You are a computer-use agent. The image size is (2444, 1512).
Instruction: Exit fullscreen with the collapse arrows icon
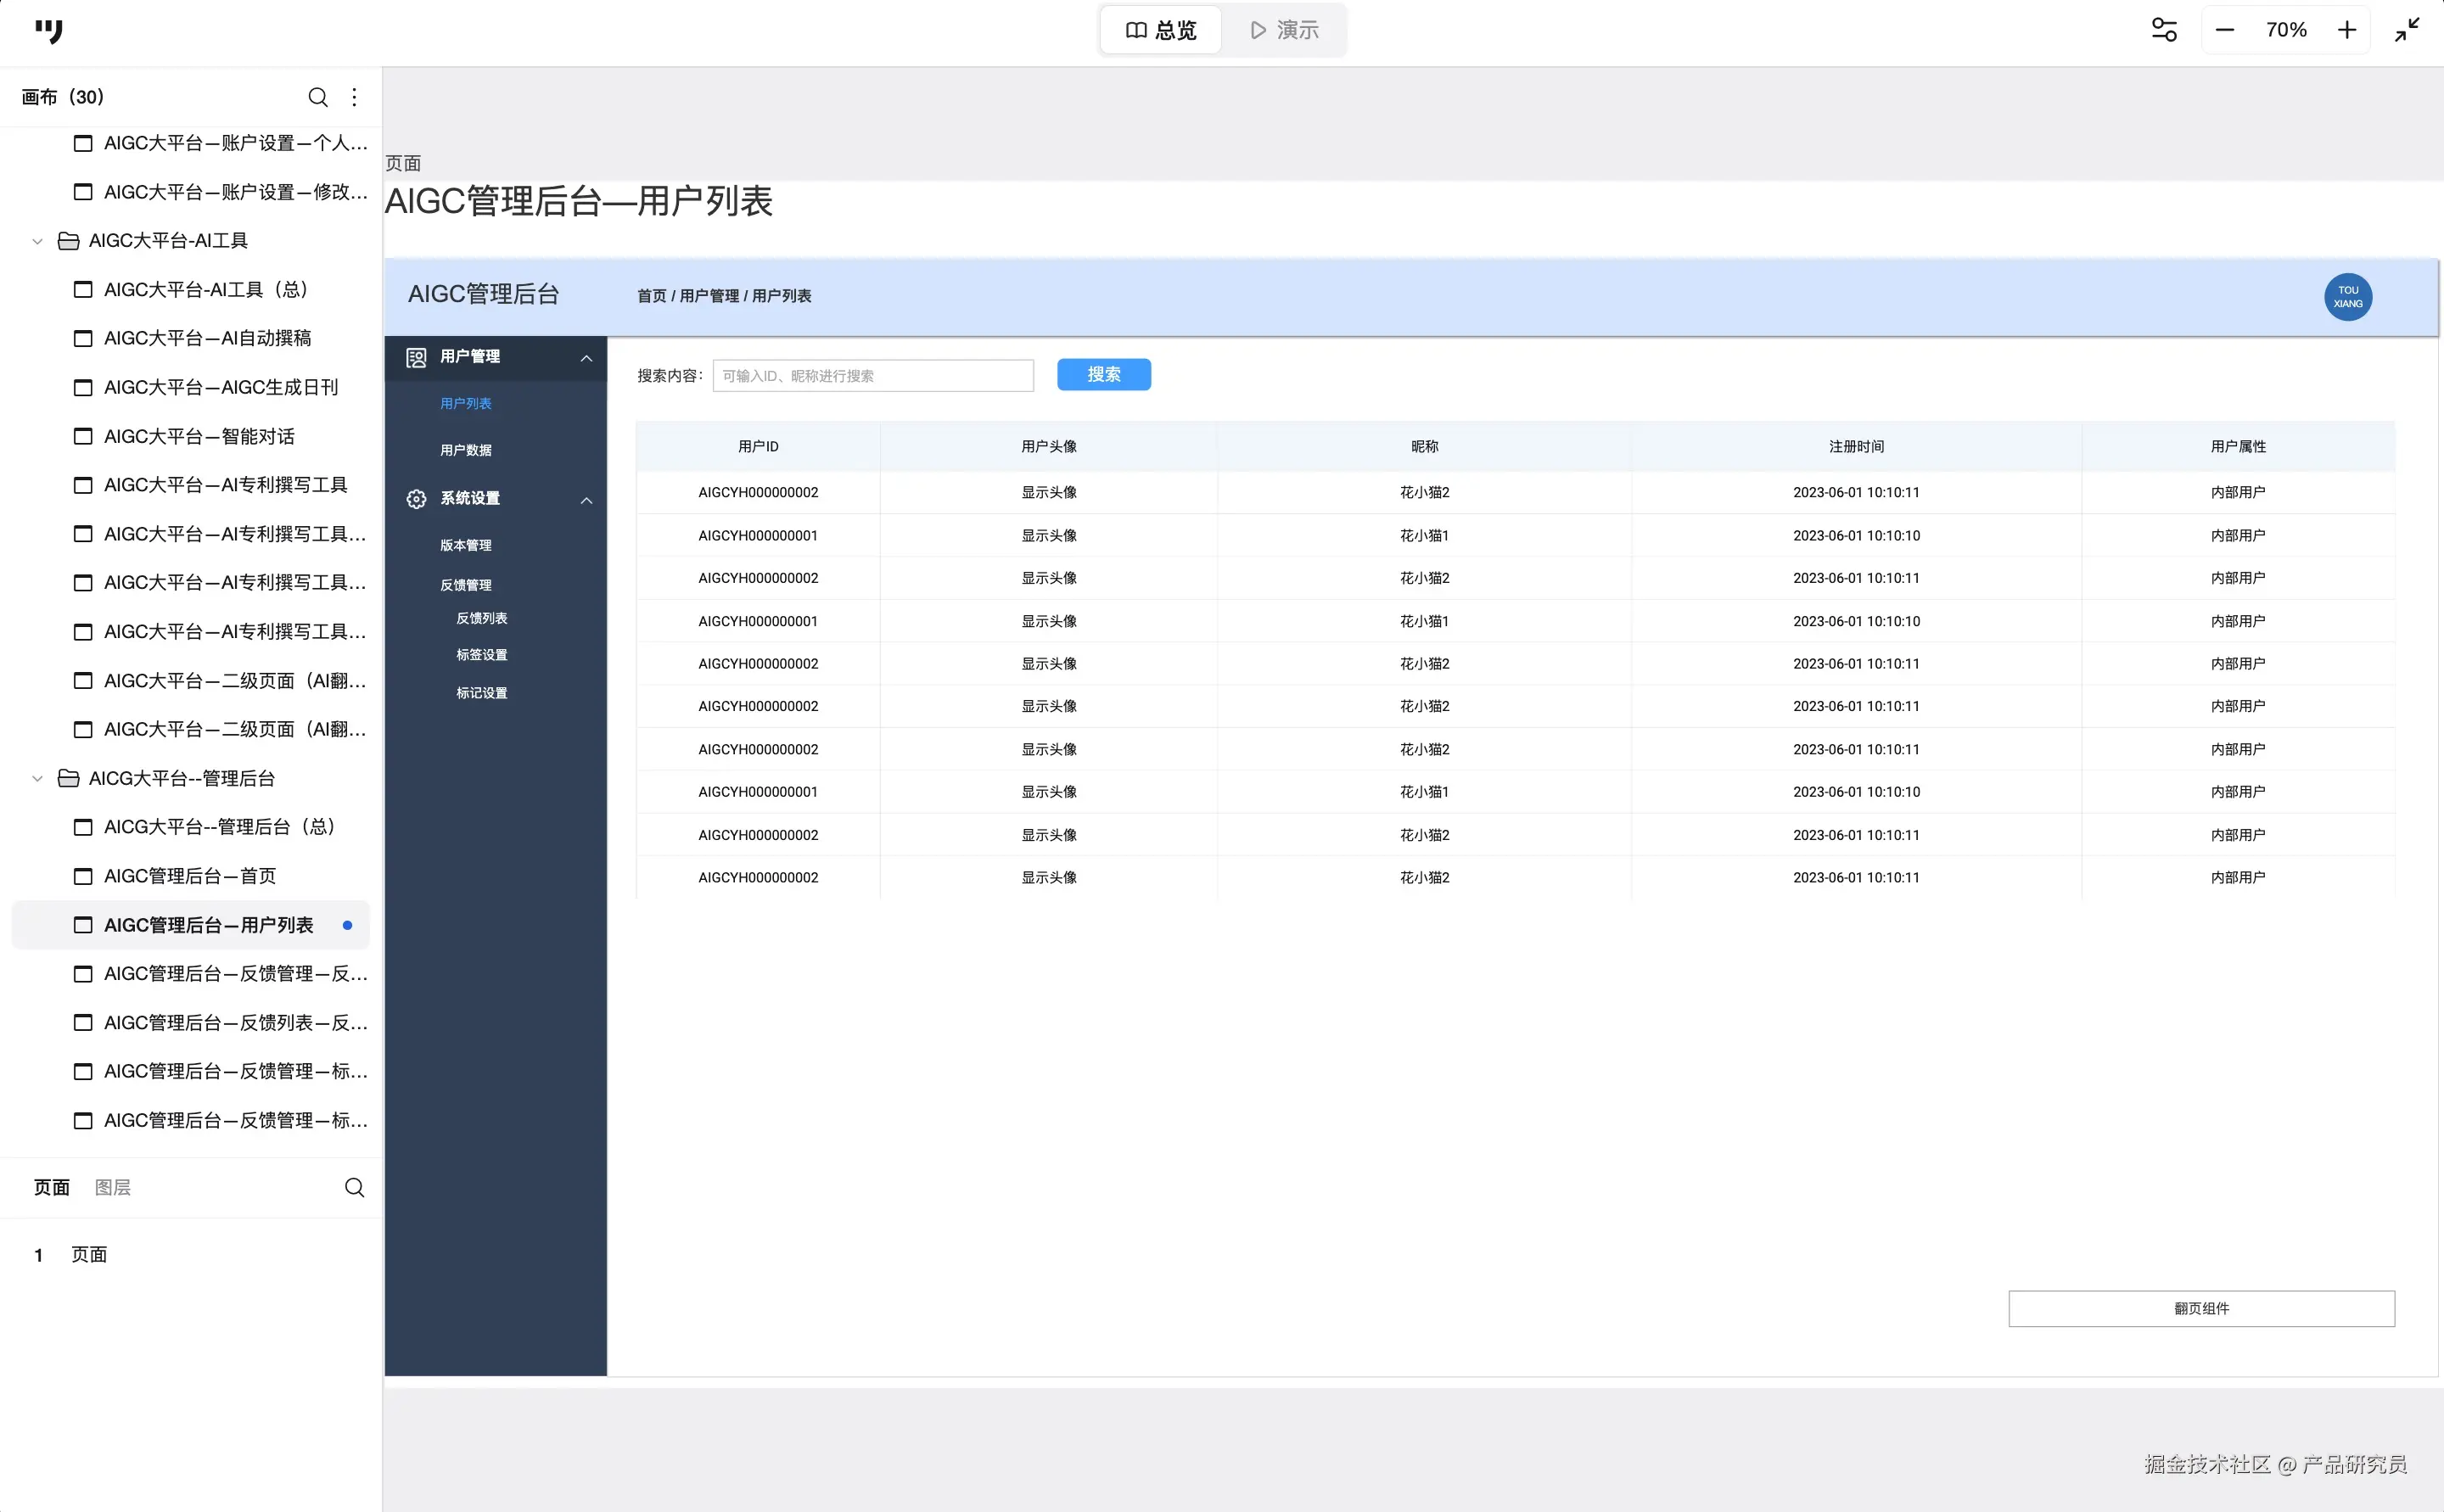click(x=2407, y=30)
